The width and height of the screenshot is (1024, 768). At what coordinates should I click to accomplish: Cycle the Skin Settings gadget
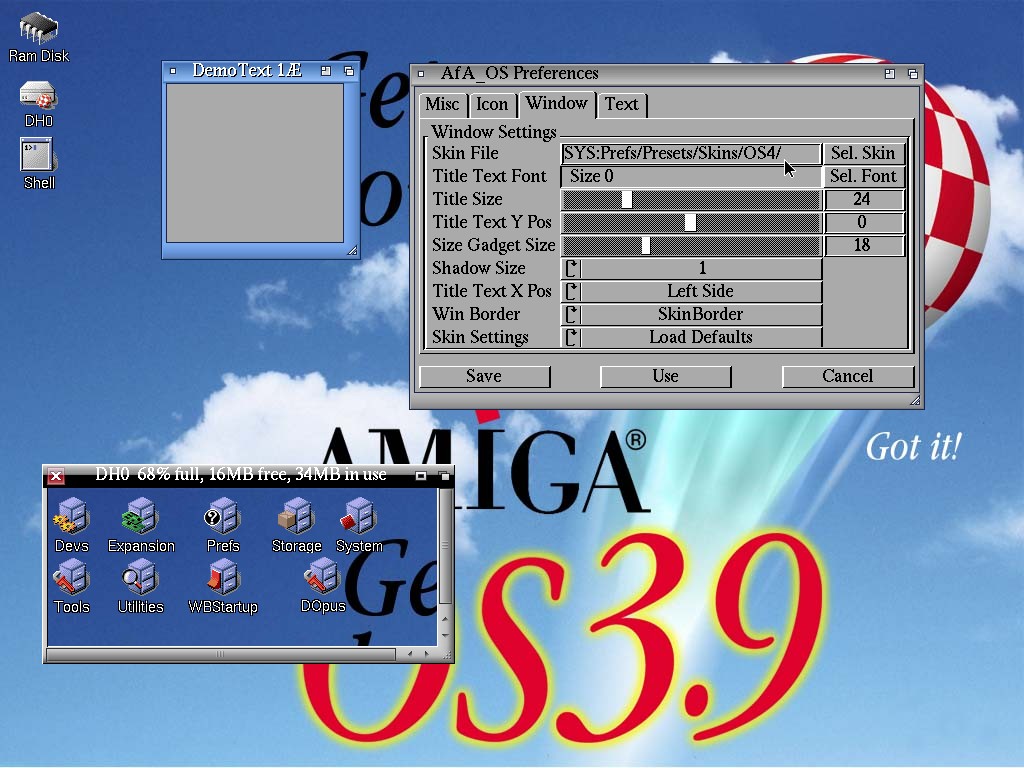[x=571, y=337]
